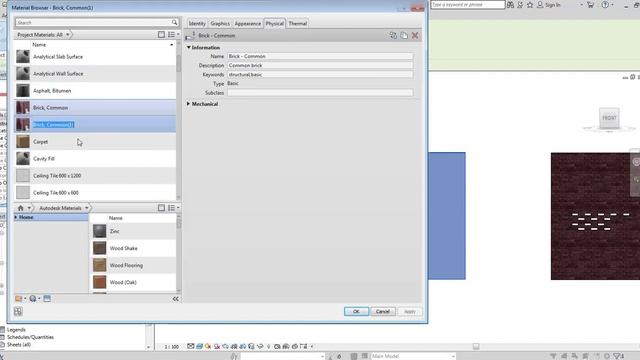Click the keyword or phrase search box

tap(468, 4)
